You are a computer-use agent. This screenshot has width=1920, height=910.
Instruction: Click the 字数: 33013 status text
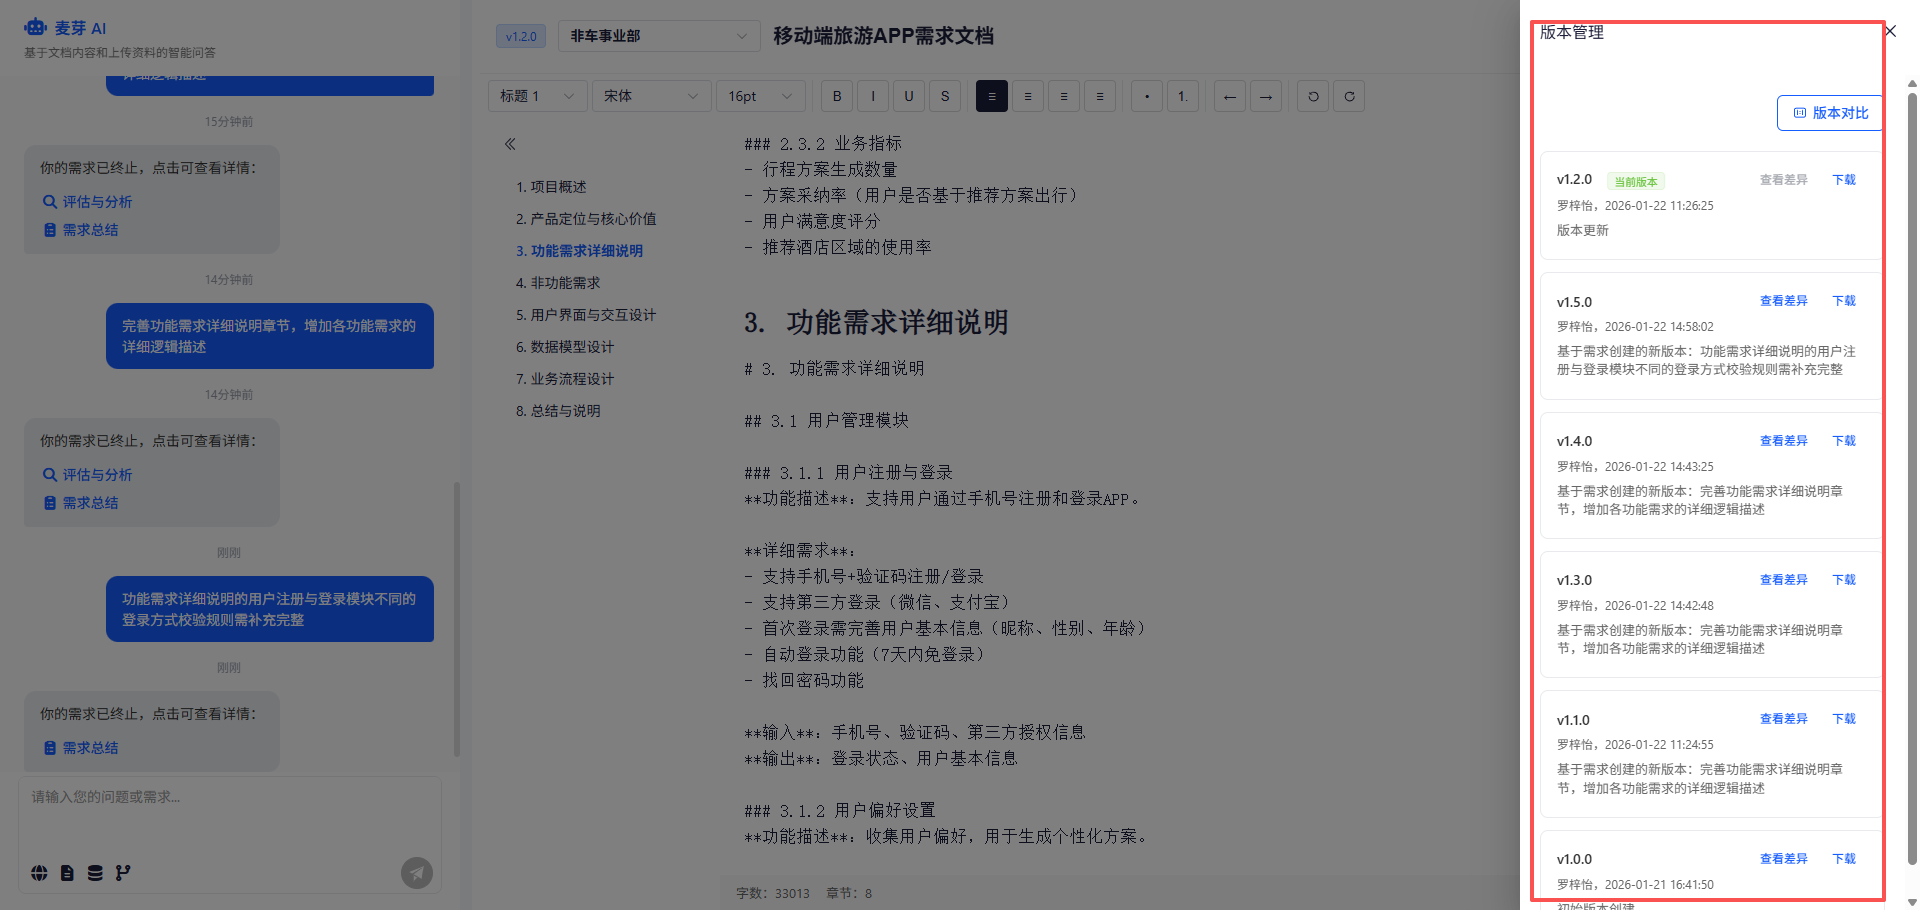coord(773,893)
